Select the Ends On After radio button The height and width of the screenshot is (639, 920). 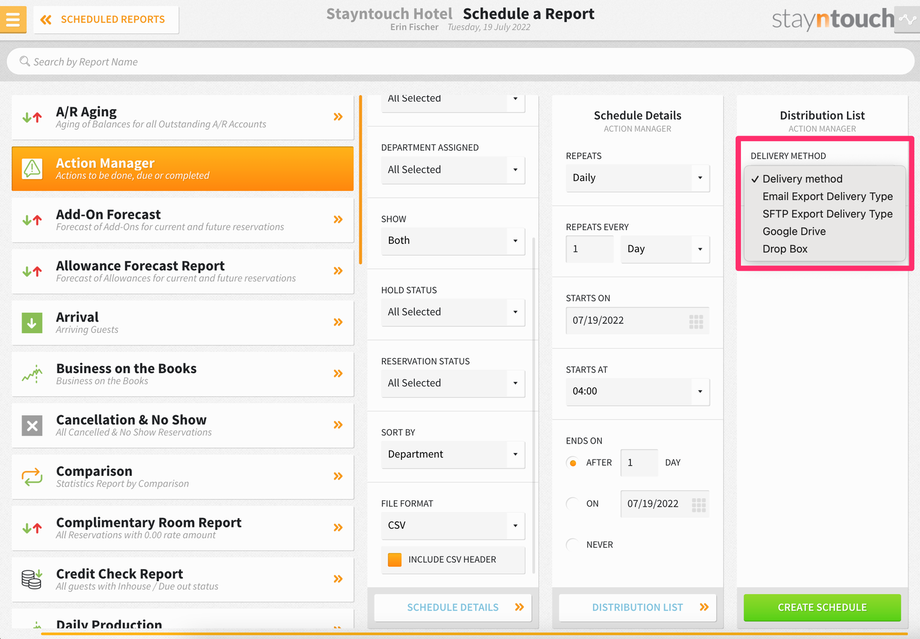pos(573,463)
